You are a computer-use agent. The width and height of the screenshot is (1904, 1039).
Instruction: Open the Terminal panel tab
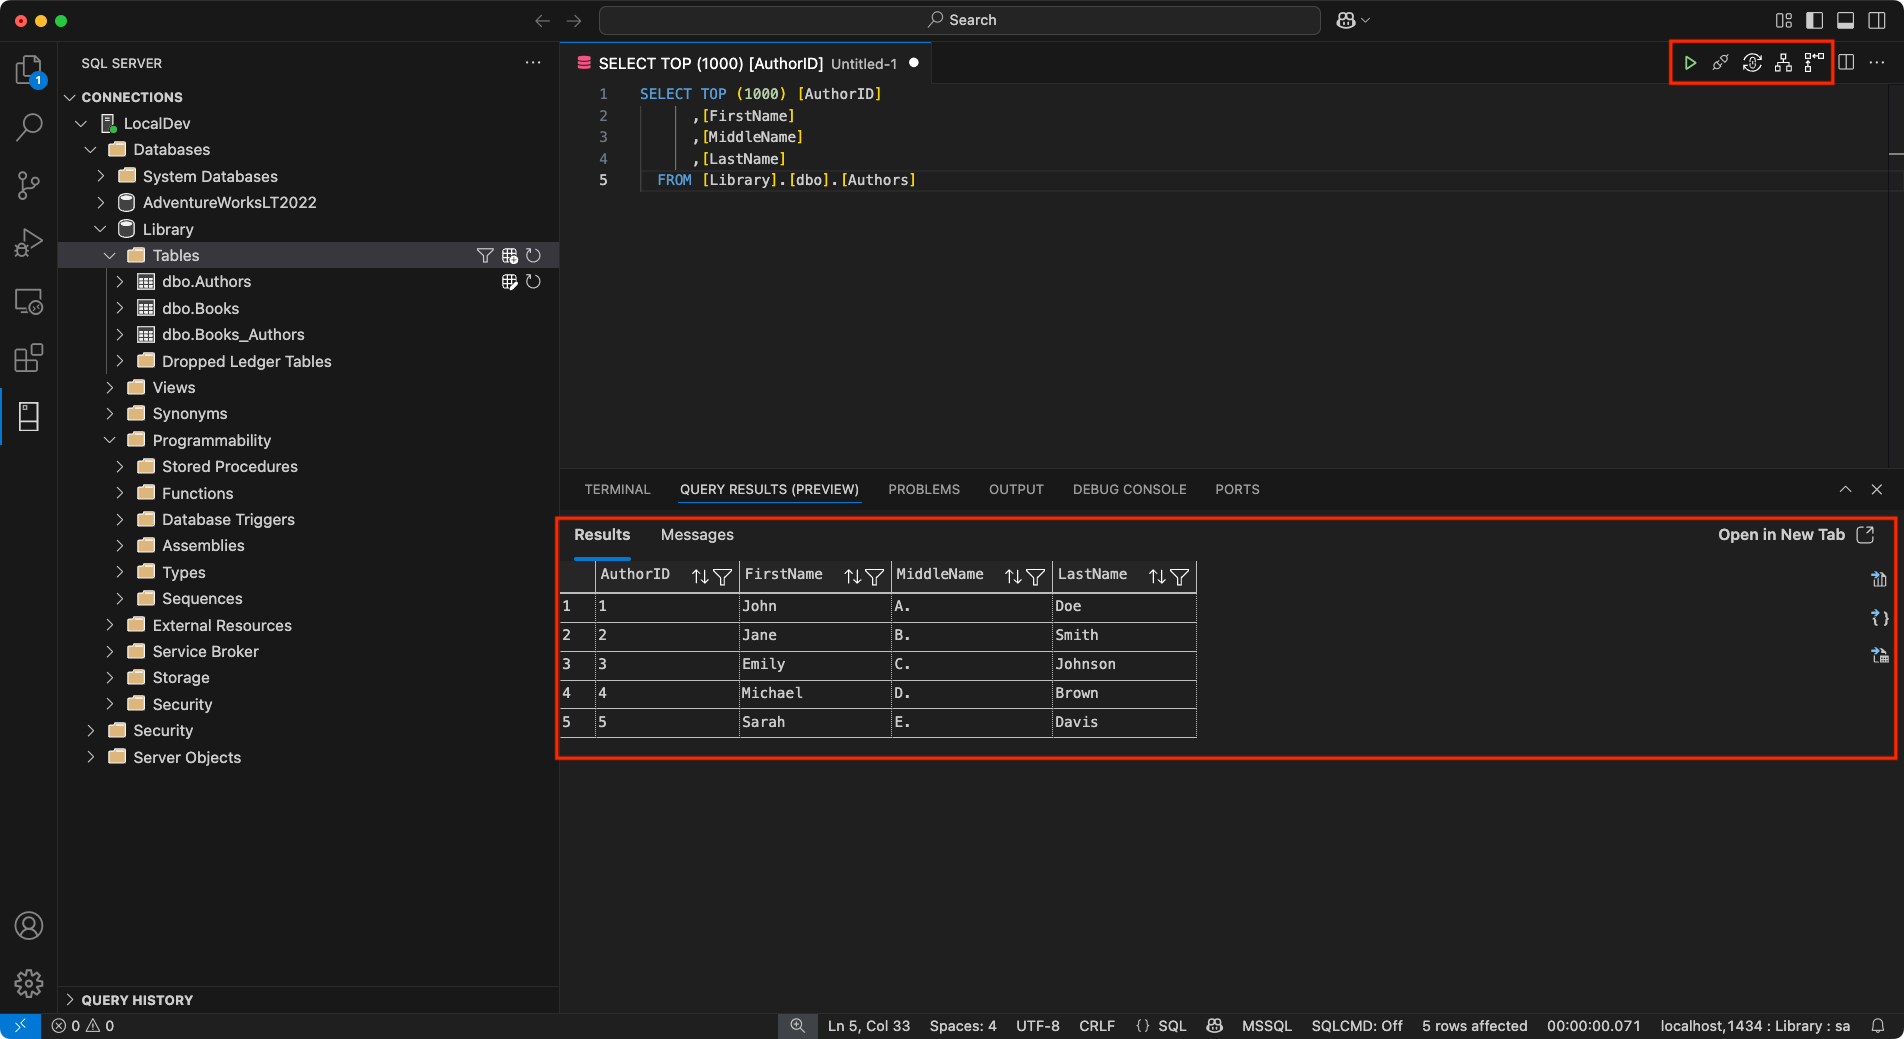[x=617, y=489]
